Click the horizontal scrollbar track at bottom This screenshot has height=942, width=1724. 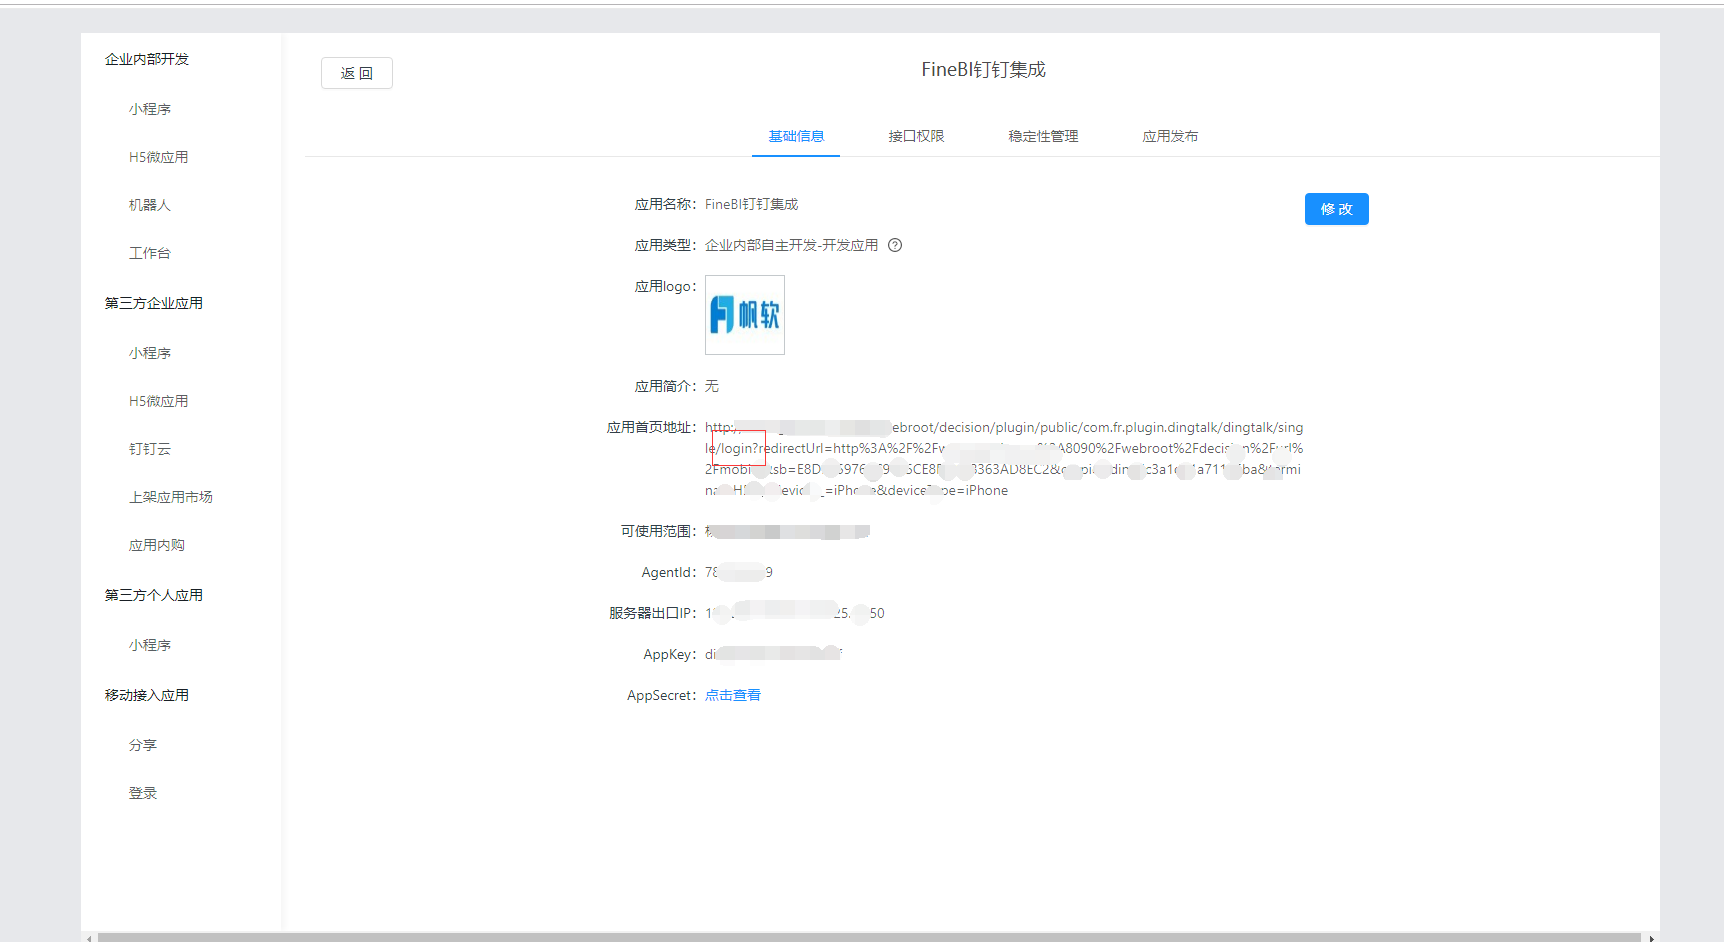point(869,938)
